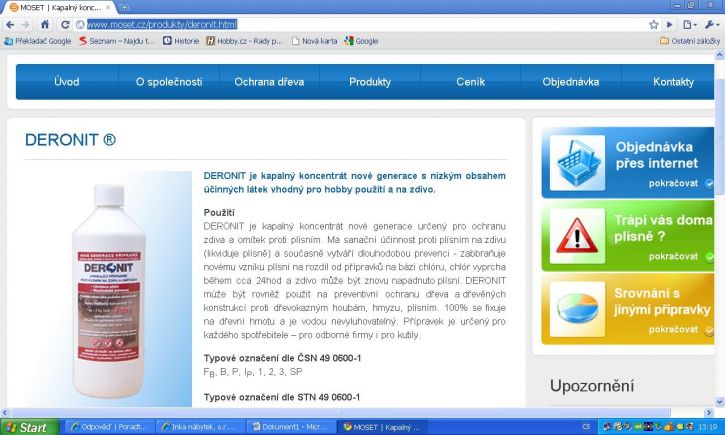Click the horizontal scrollbar left arrow
The width and height of the screenshot is (725, 435).
point(5,412)
